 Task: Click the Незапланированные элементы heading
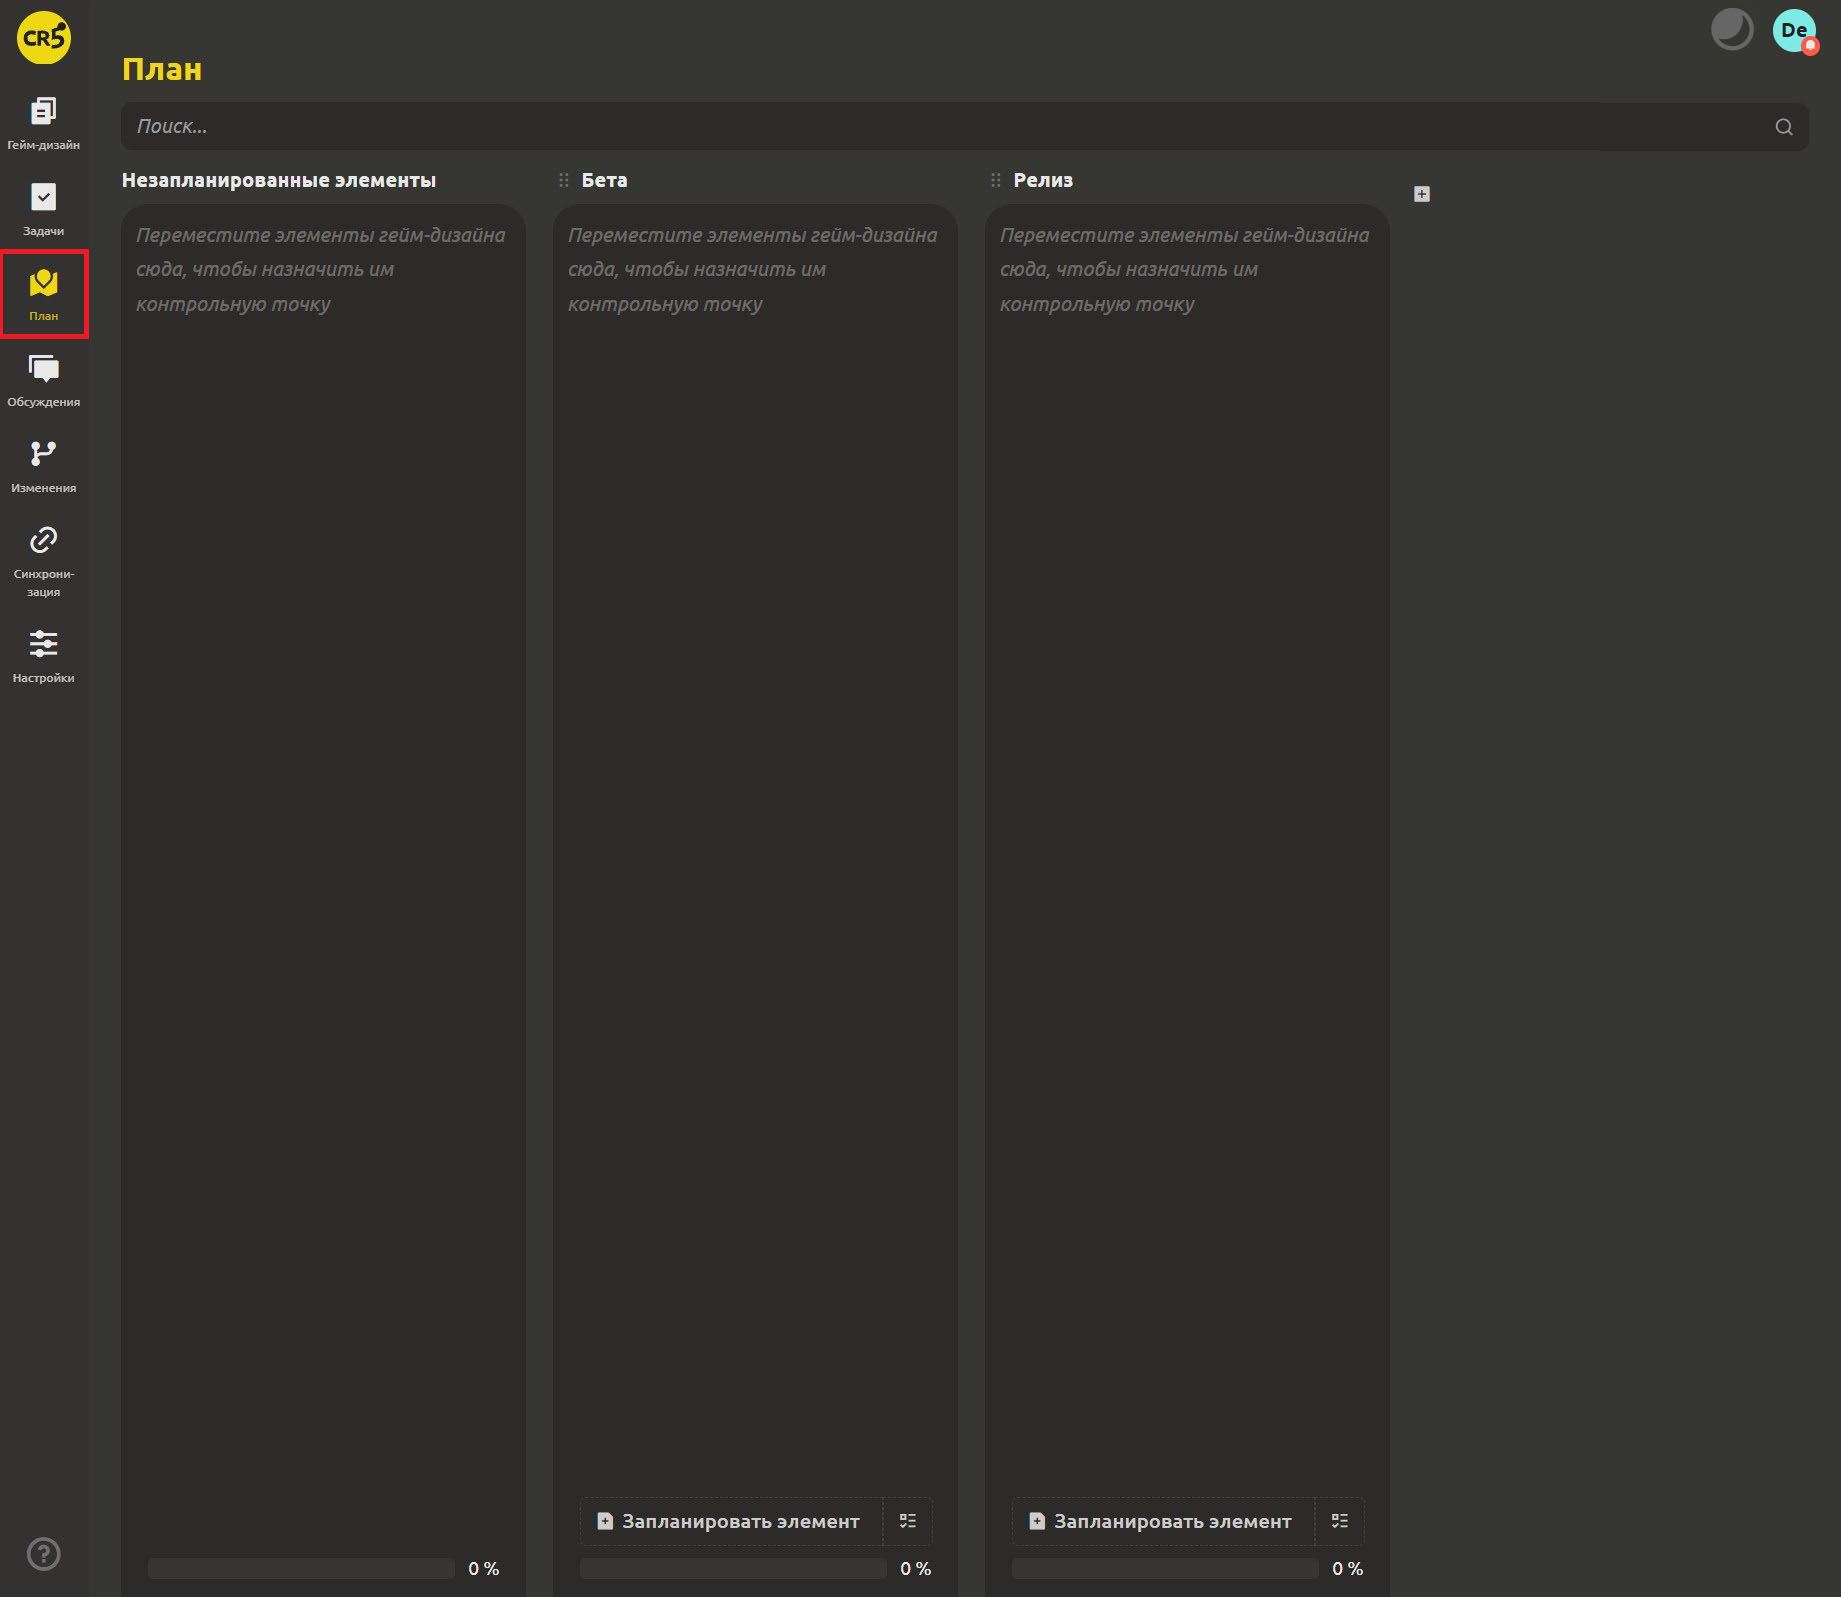tap(279, 180)
